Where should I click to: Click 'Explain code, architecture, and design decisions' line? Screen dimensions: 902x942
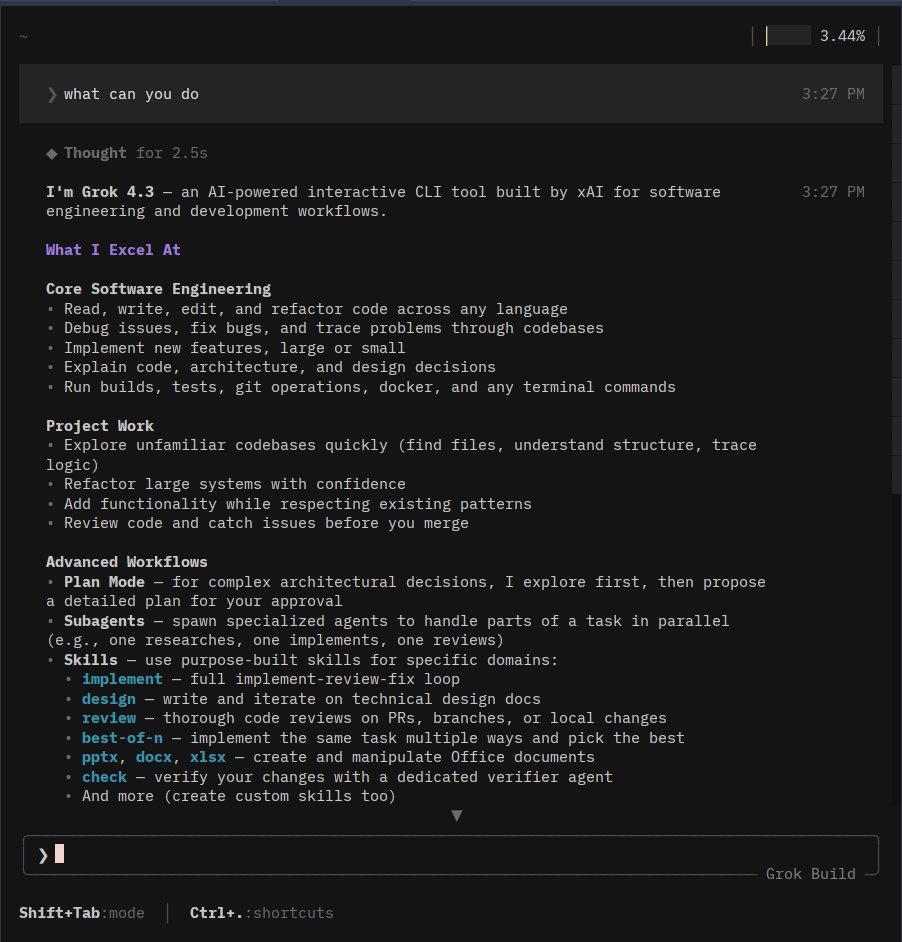[279, 367]
